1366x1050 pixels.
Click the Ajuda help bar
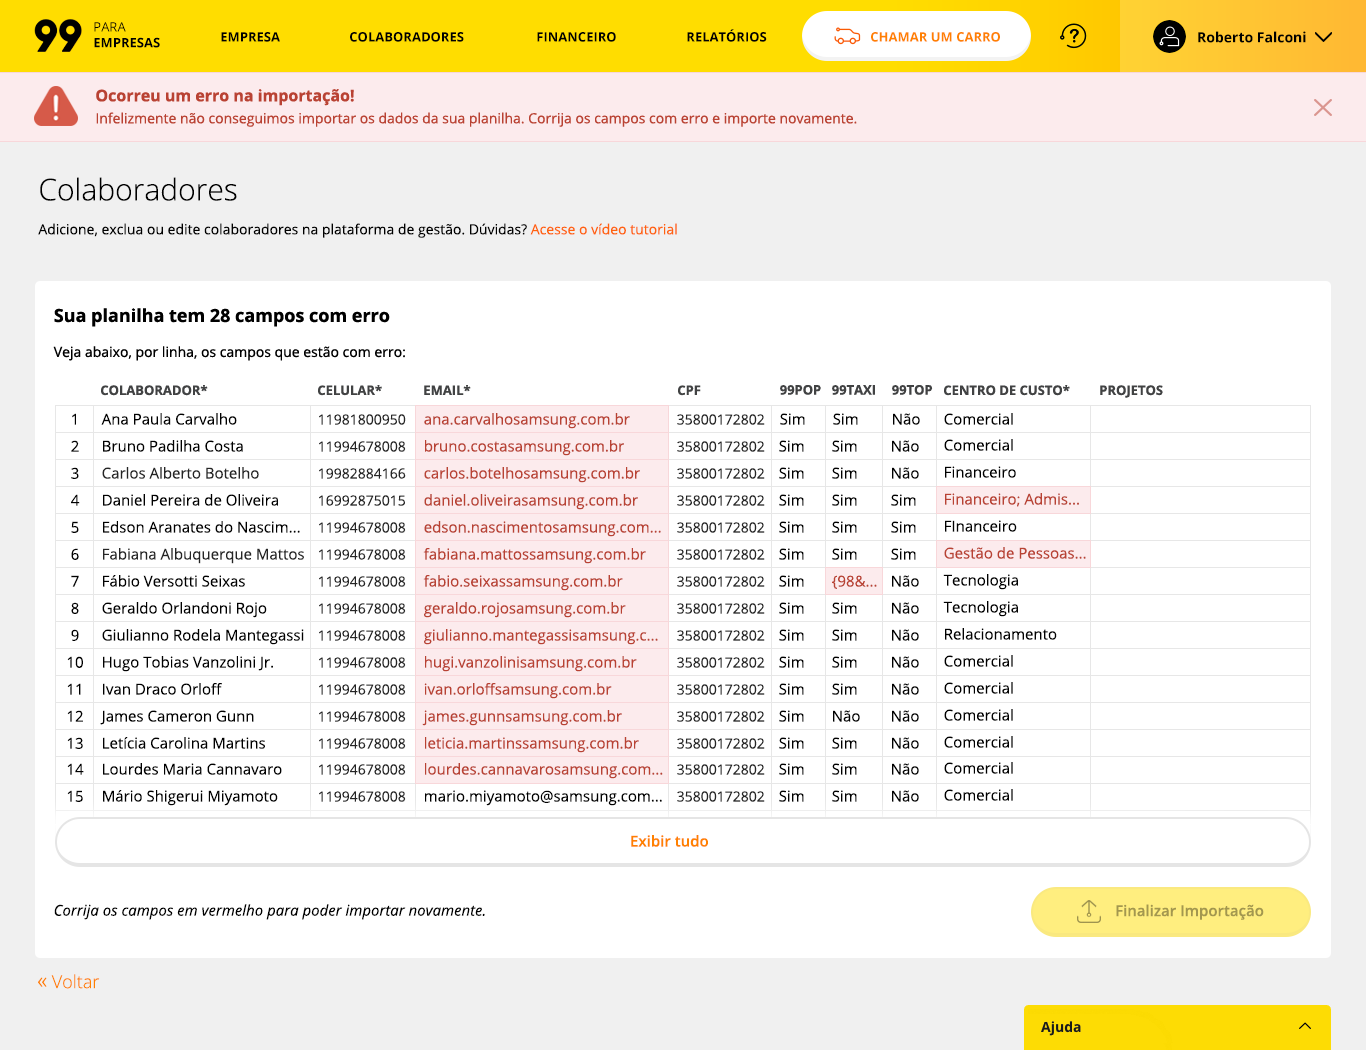click(1177, 1027)
